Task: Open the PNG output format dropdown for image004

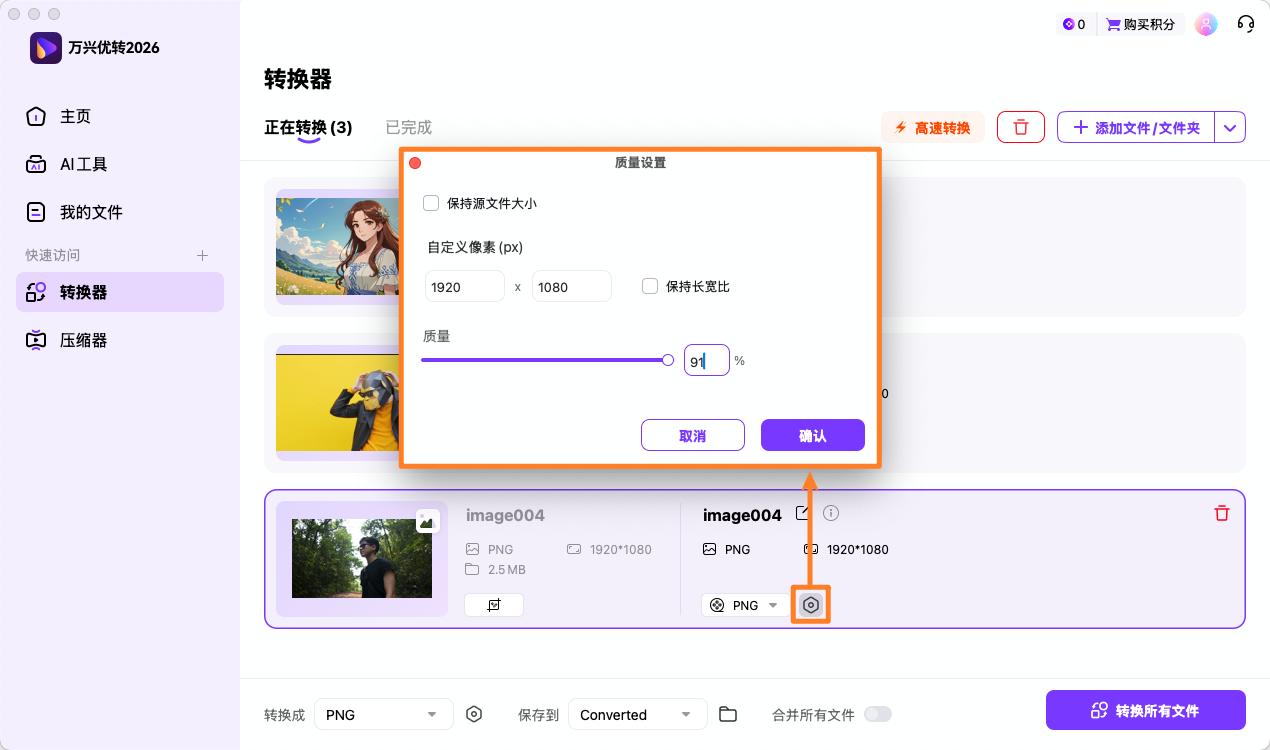Action: pyautogui.click(x=744, y=604)
